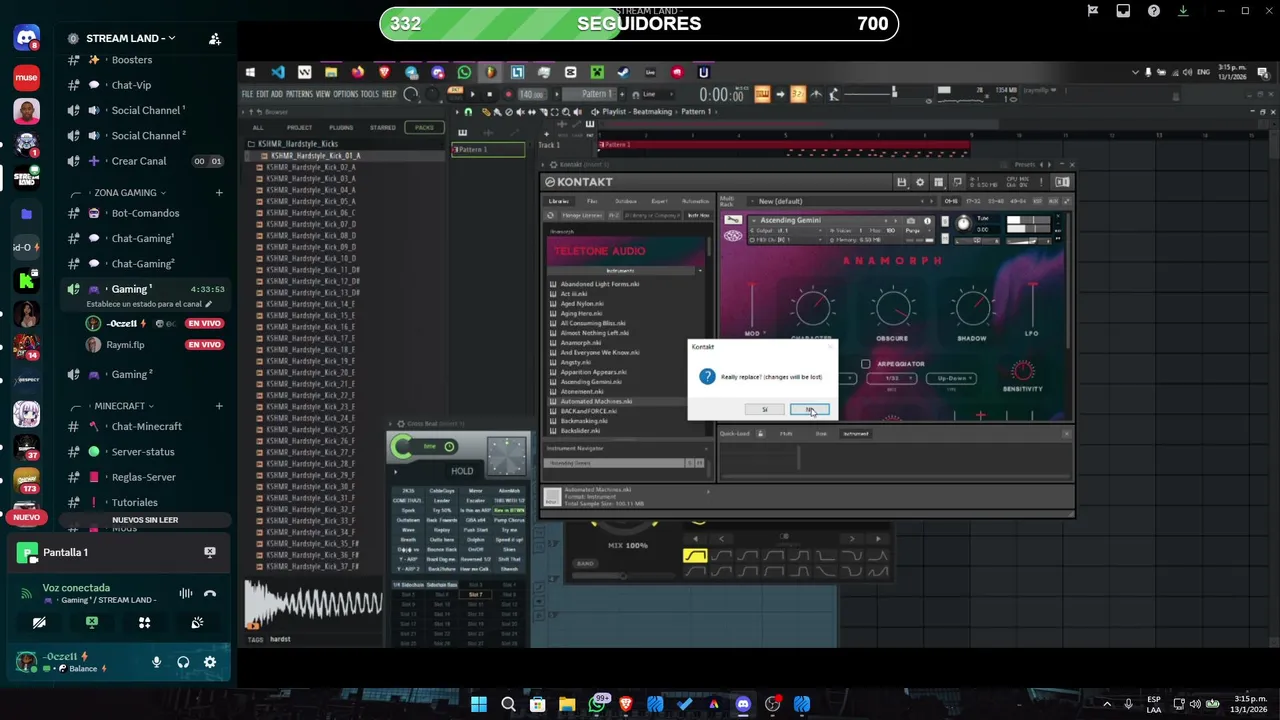Join Social Channel ¹ voice channel
The width and height of the screenshot is (1280, 720).
(x=146, y=110)
